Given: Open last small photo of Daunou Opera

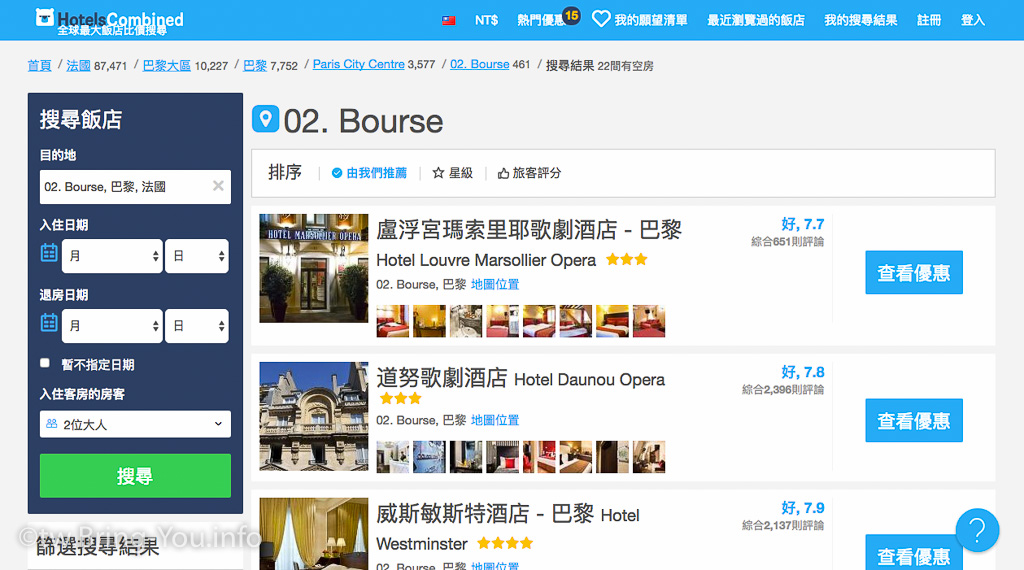Looking at the screenshot, I should click(648, 457).
